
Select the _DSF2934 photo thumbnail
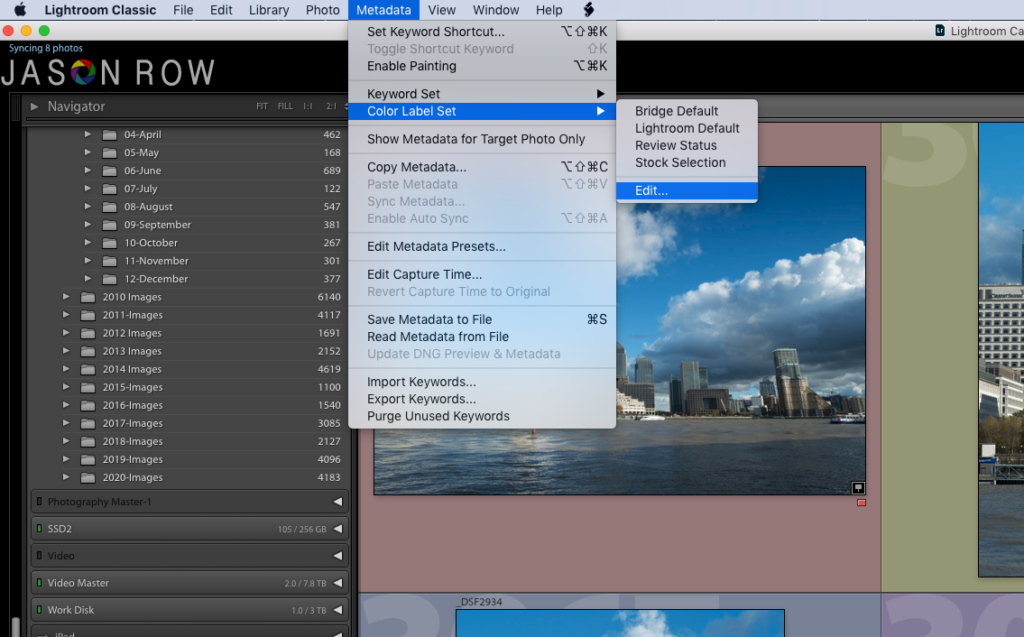pyautogui.click(x=620, y=623)
